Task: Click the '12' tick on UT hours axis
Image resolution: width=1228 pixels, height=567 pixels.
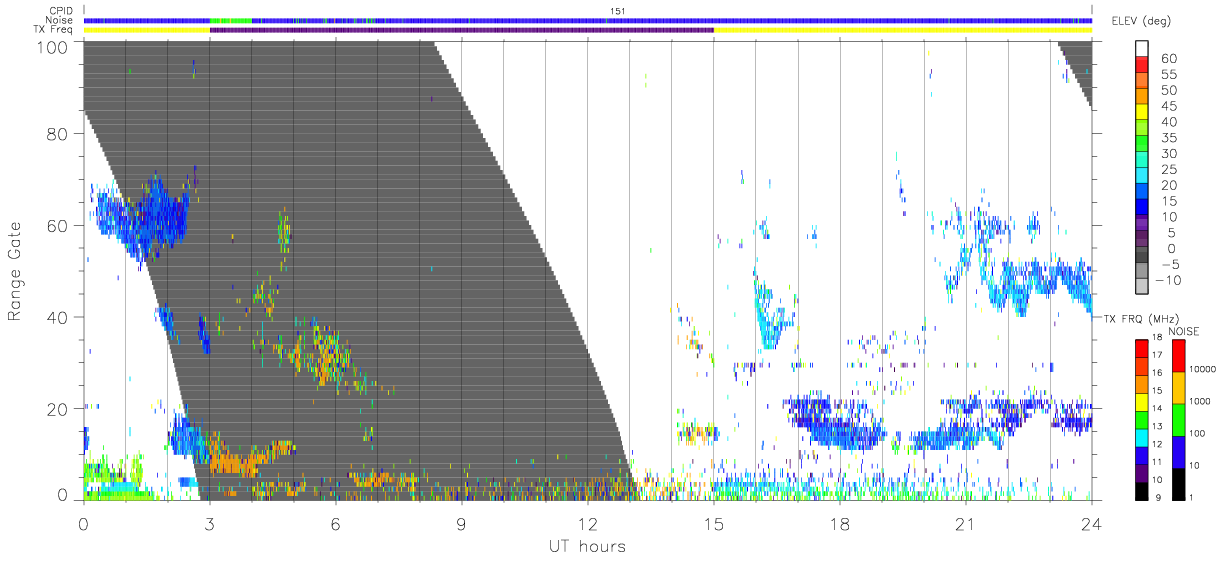Action: tap(588, 523)
